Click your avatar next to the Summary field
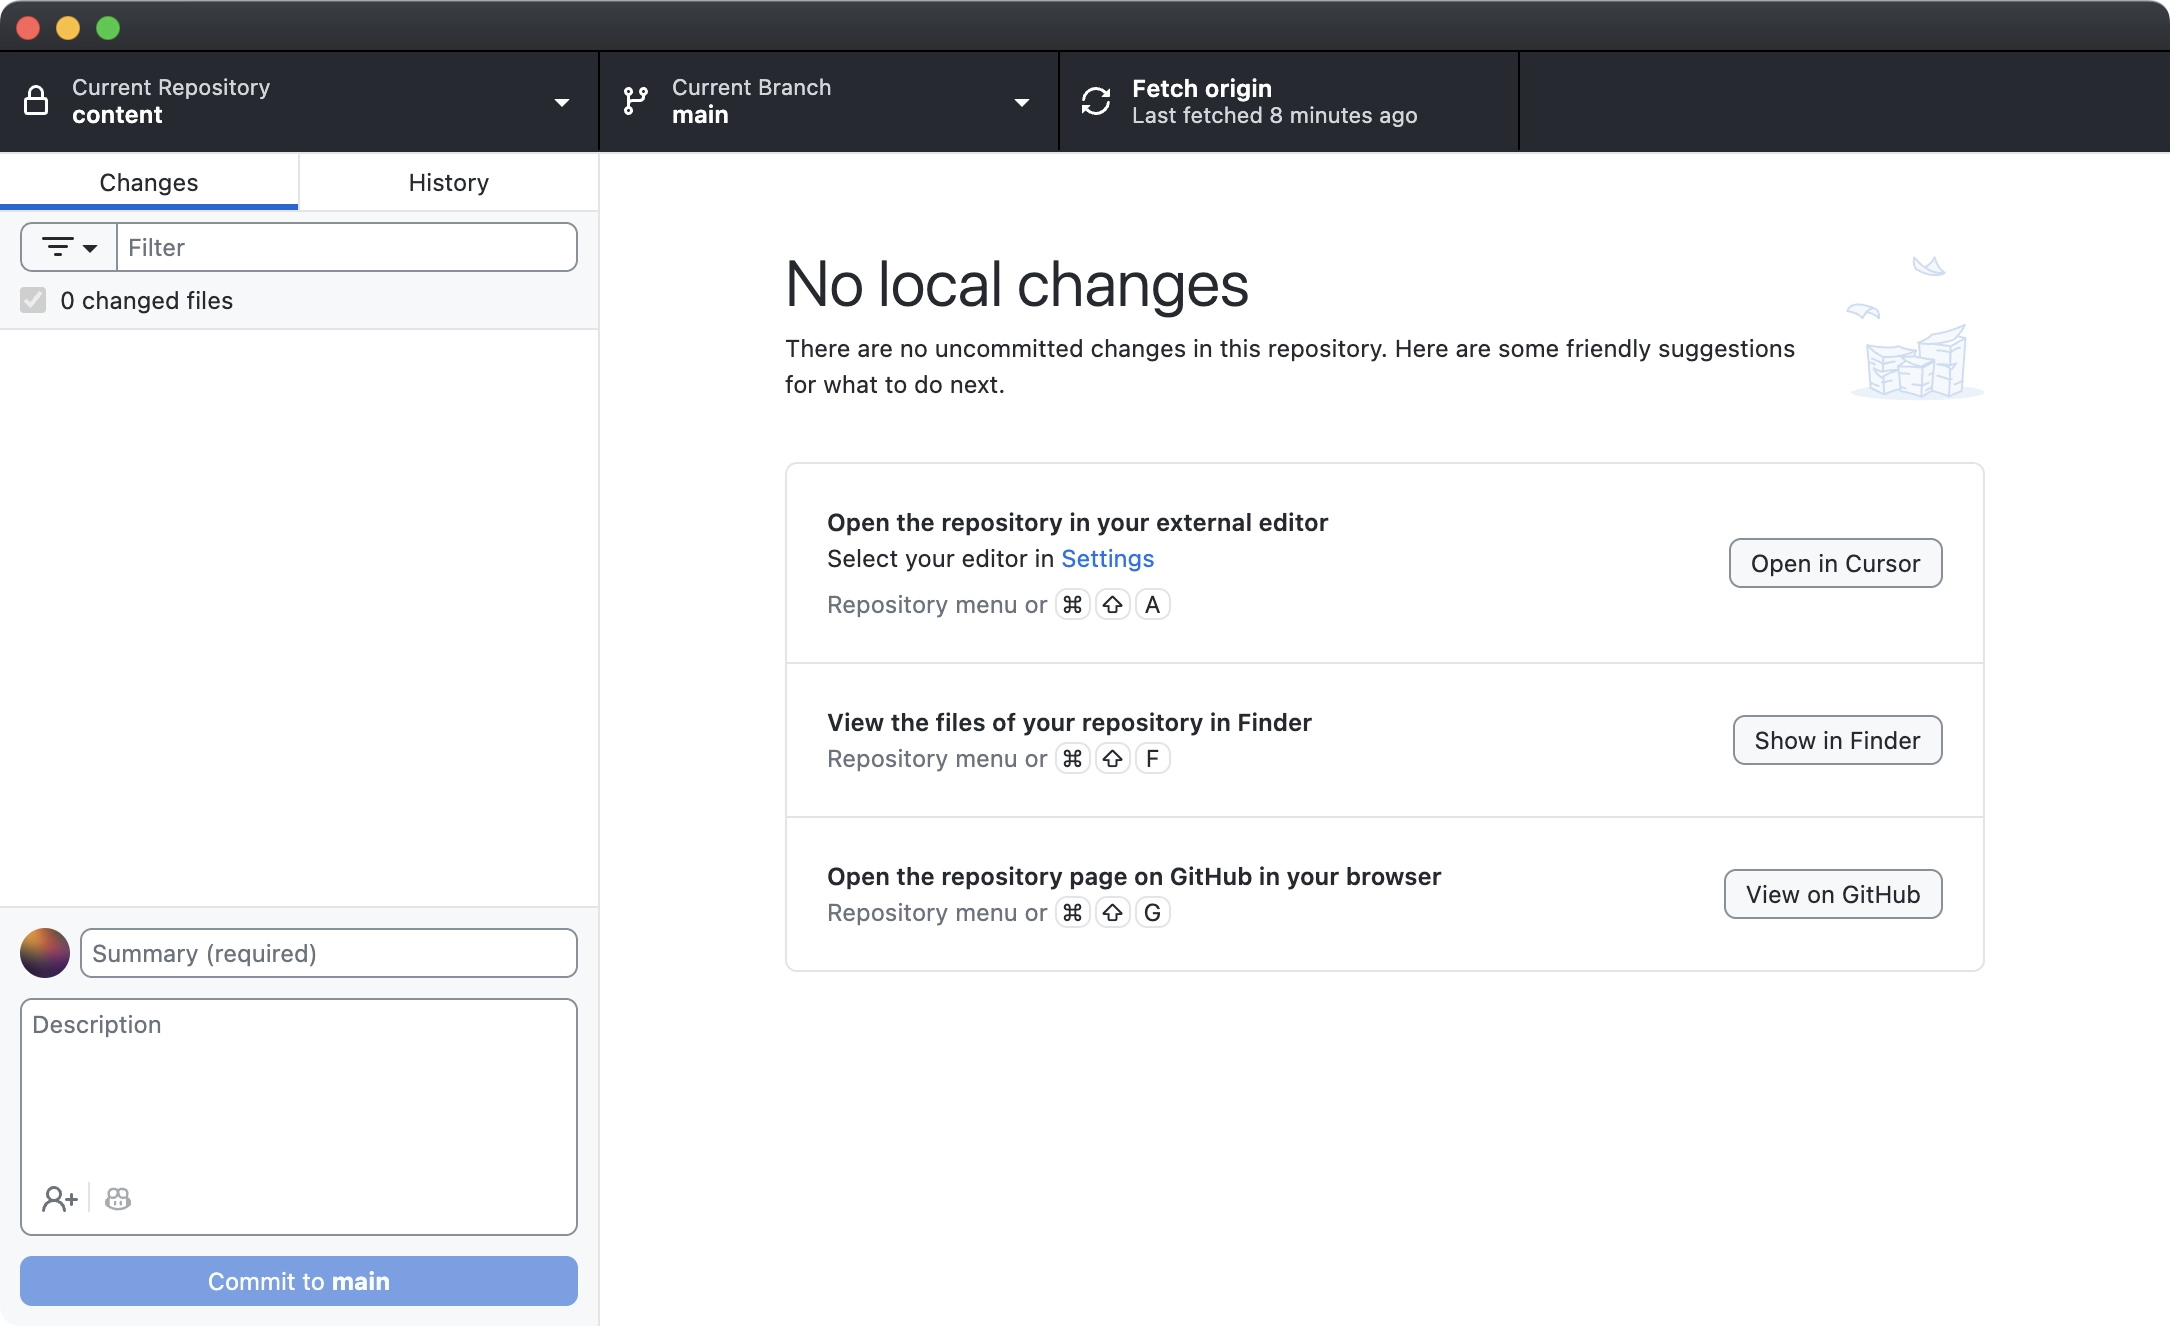This screenshot has height=1326, width=2170. click(x=44, y=953)
